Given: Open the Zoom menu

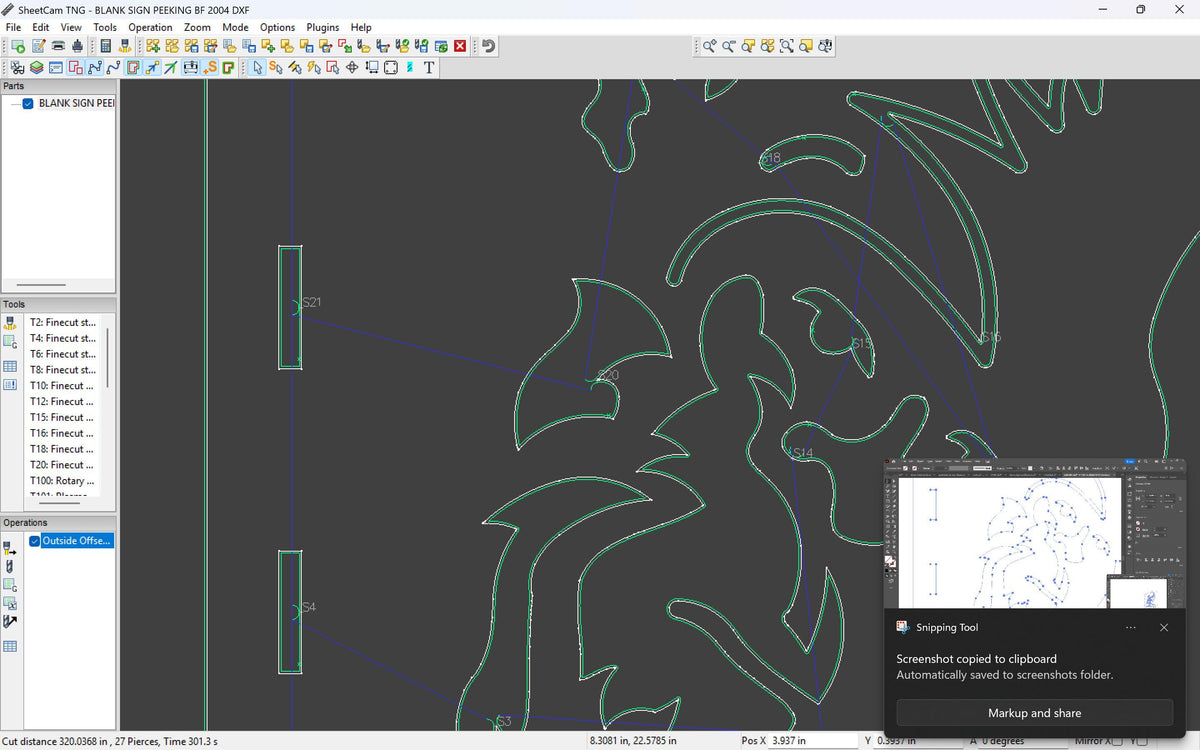Looking at the screenshot, I should tap(197, 27).
